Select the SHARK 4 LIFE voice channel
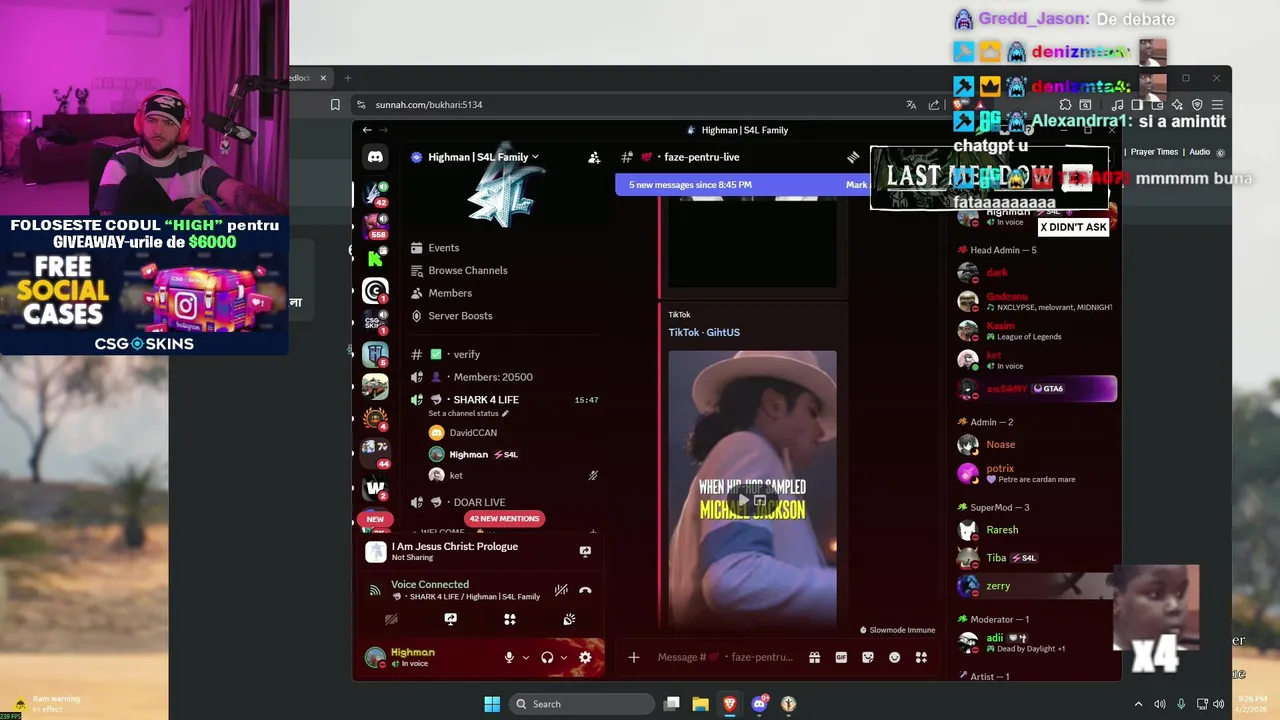Screen dimensions: 1280x720 click(505, 400)
